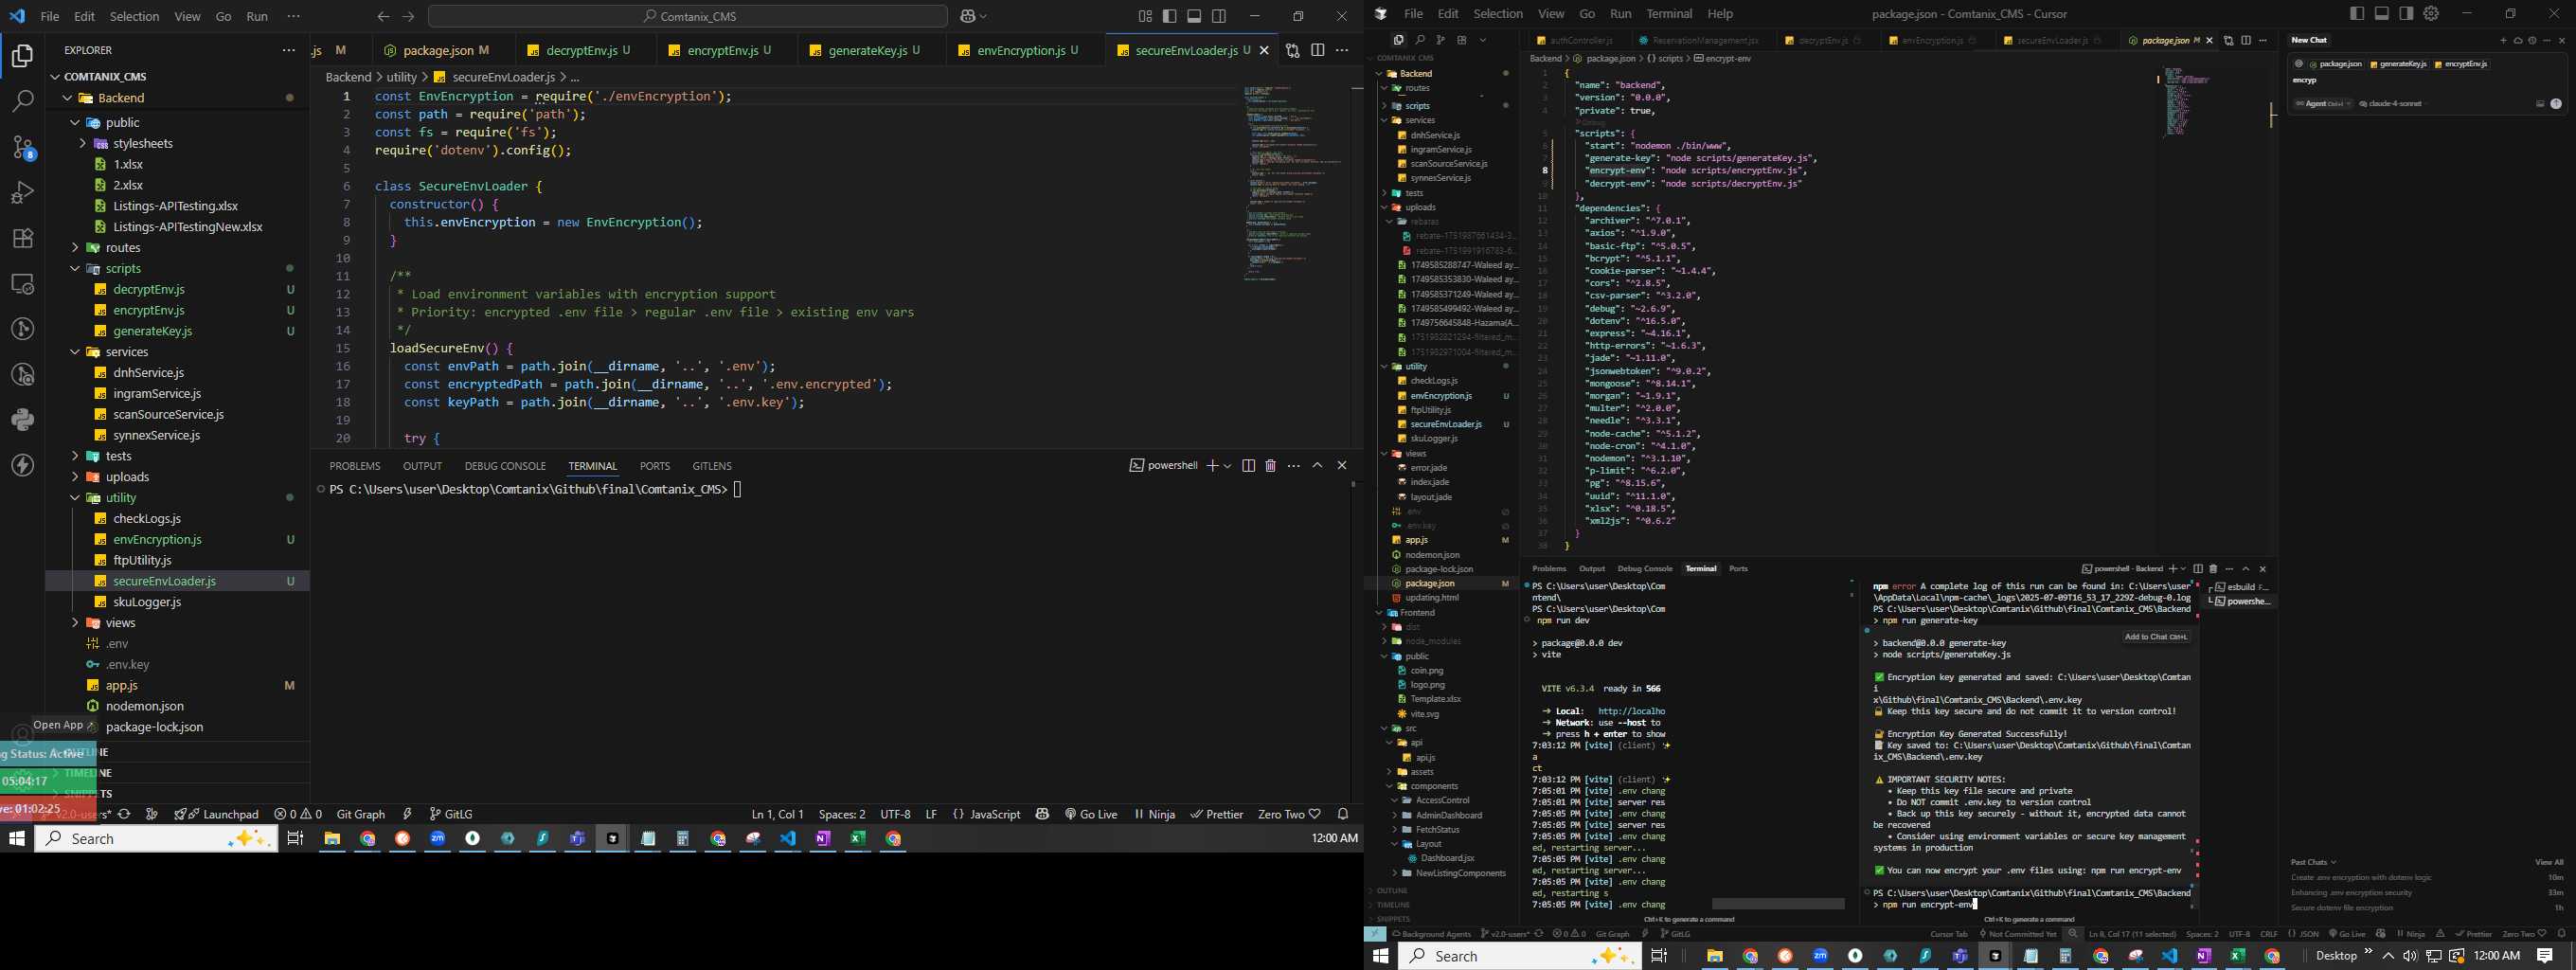This screenshot has height=970, width=2576.
Task: Open Search view in VS Code activity bar
Action: (22, 101)
